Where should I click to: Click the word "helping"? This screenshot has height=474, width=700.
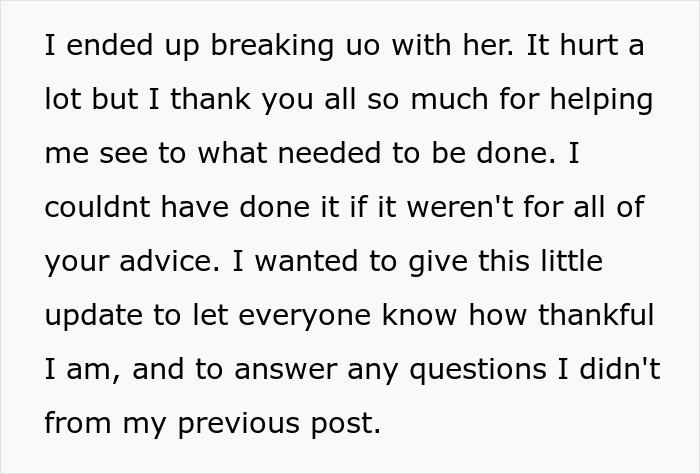click(601, 100)
